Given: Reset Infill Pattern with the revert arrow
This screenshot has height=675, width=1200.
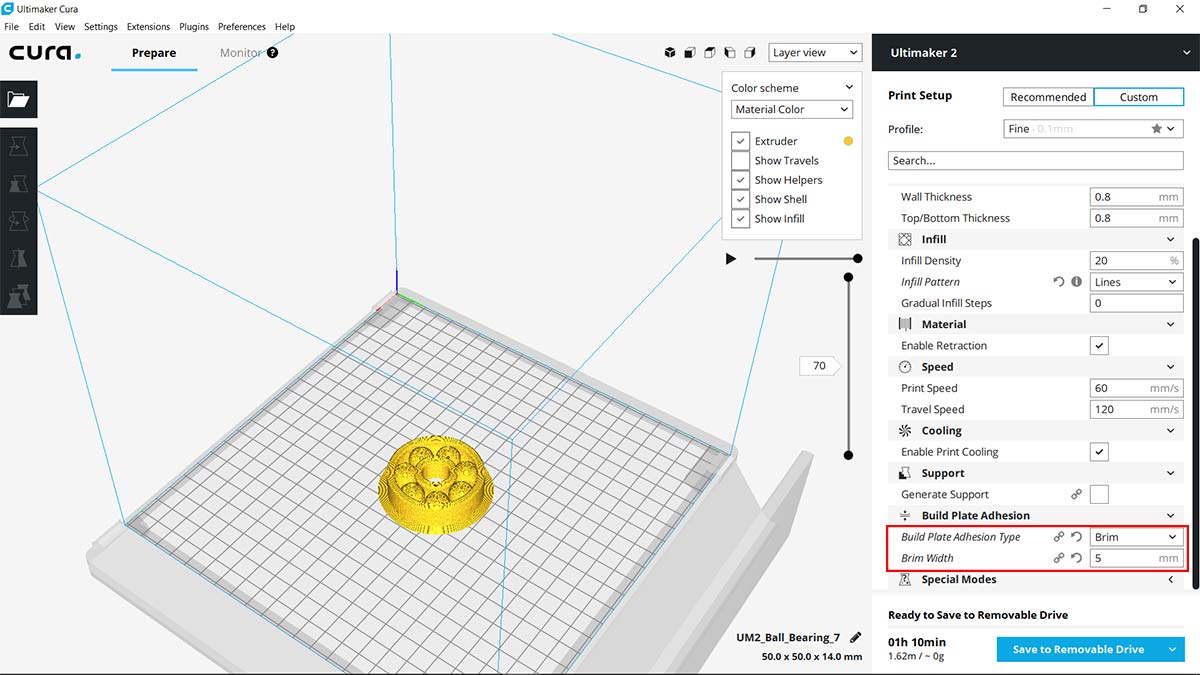Looking at the screenshot, I should click(x=1059, y=282).
